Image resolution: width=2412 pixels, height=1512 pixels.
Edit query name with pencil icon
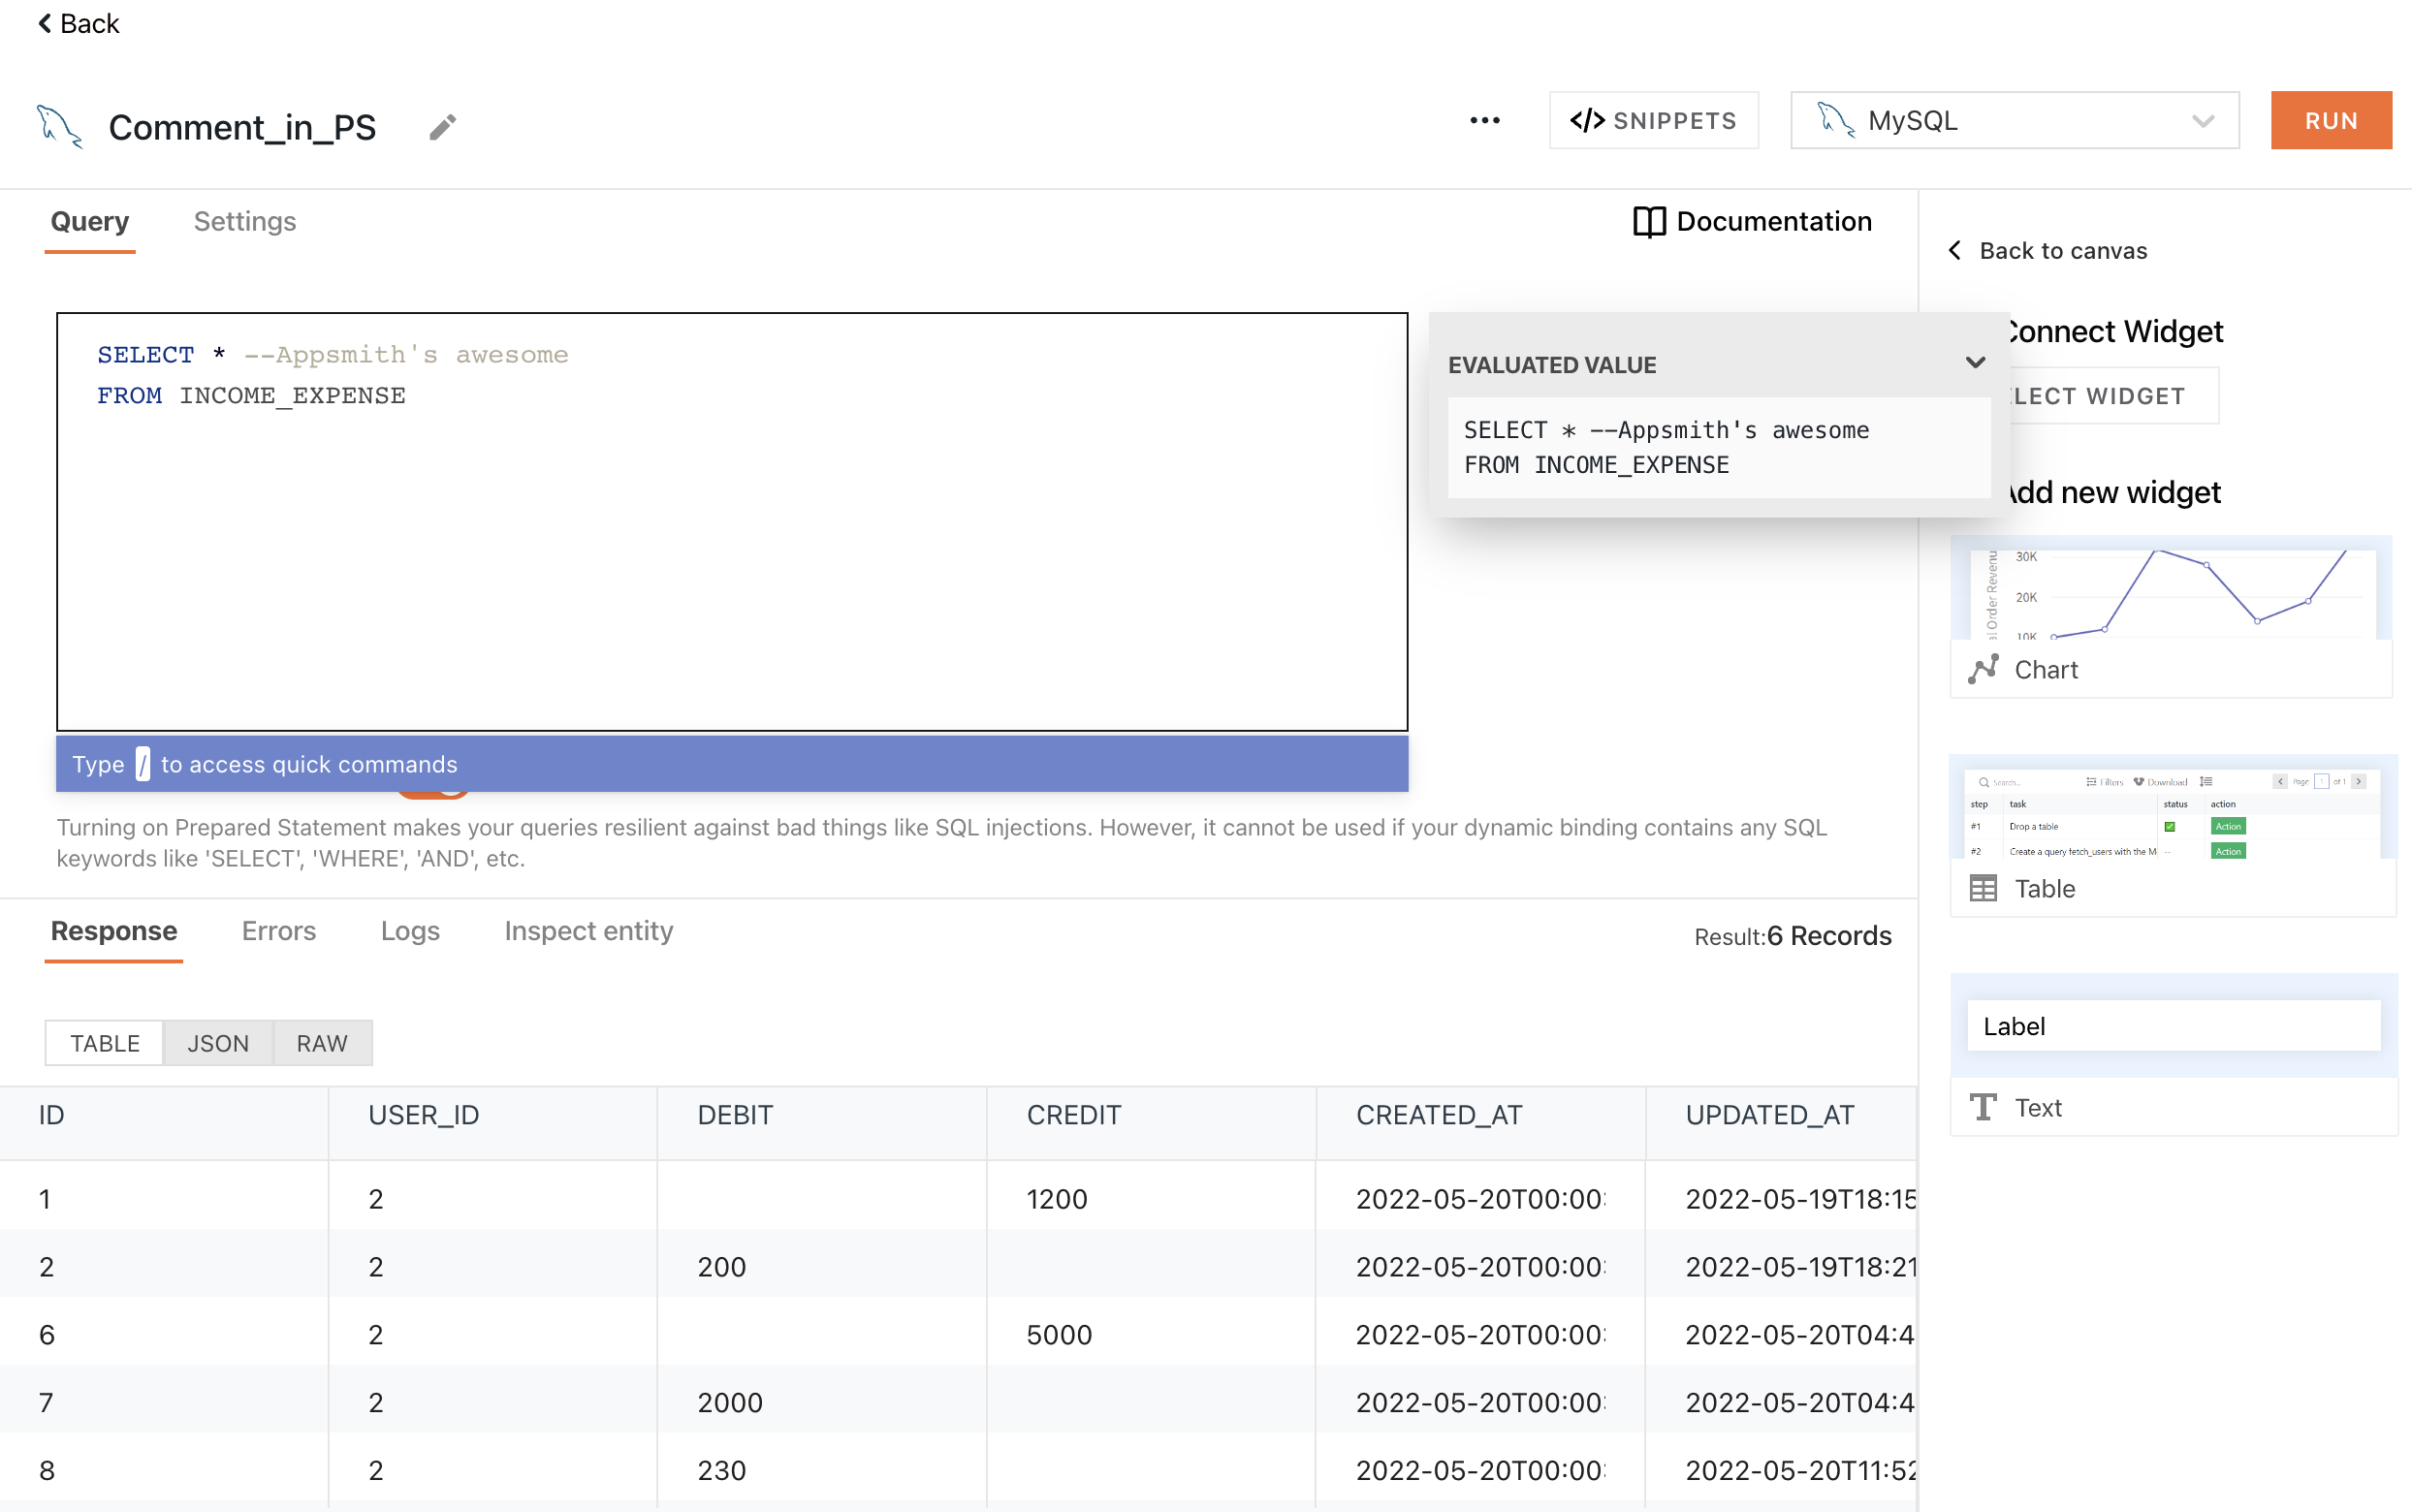click(443, 127)
